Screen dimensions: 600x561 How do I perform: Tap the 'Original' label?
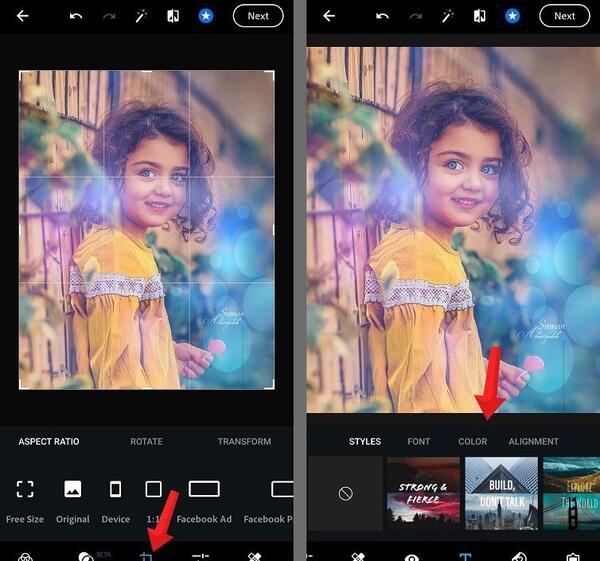(73, 519)
